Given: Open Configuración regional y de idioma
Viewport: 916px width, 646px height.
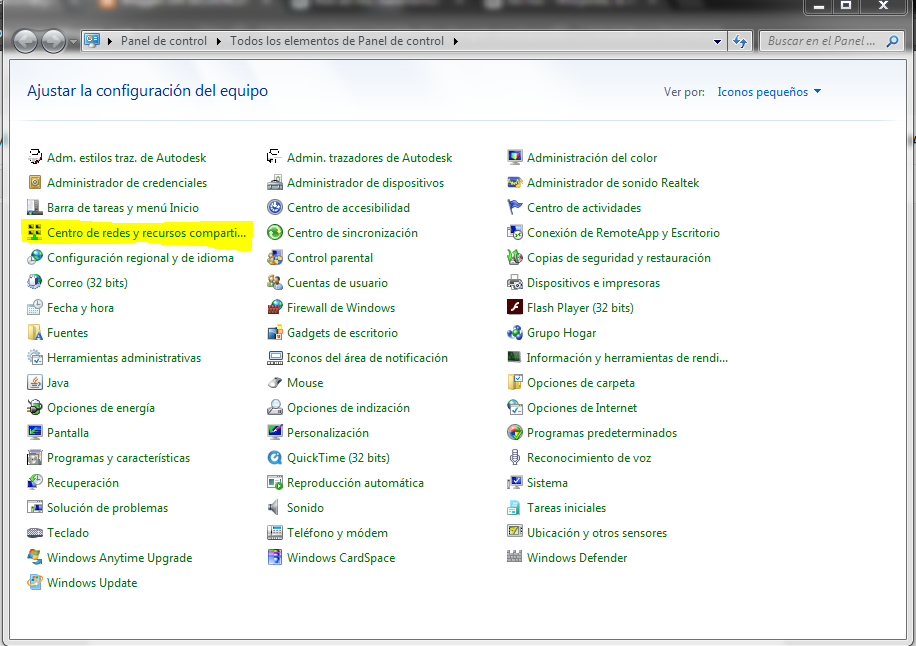Looking at the screenshot, I should pyautogui.click(x=140, y=258).
